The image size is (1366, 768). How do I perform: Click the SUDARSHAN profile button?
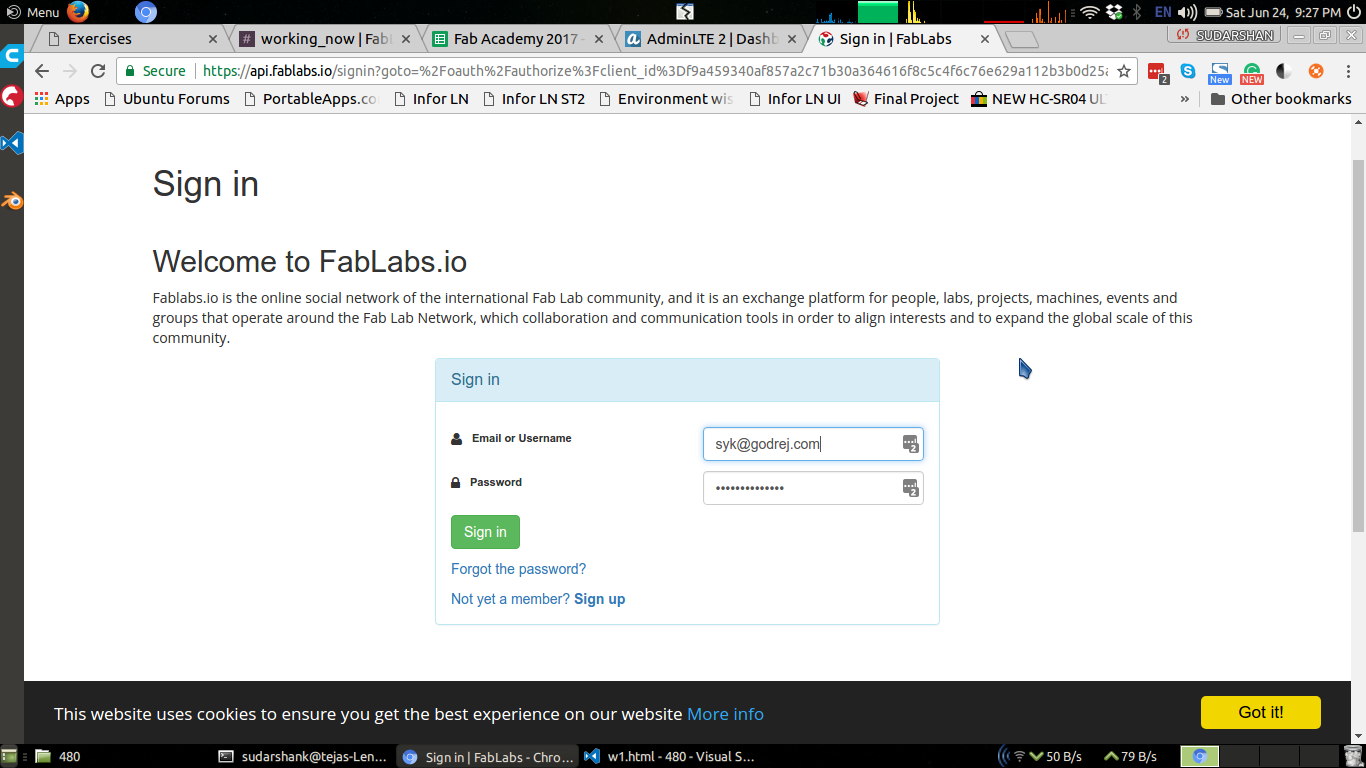click(1226, 35)
